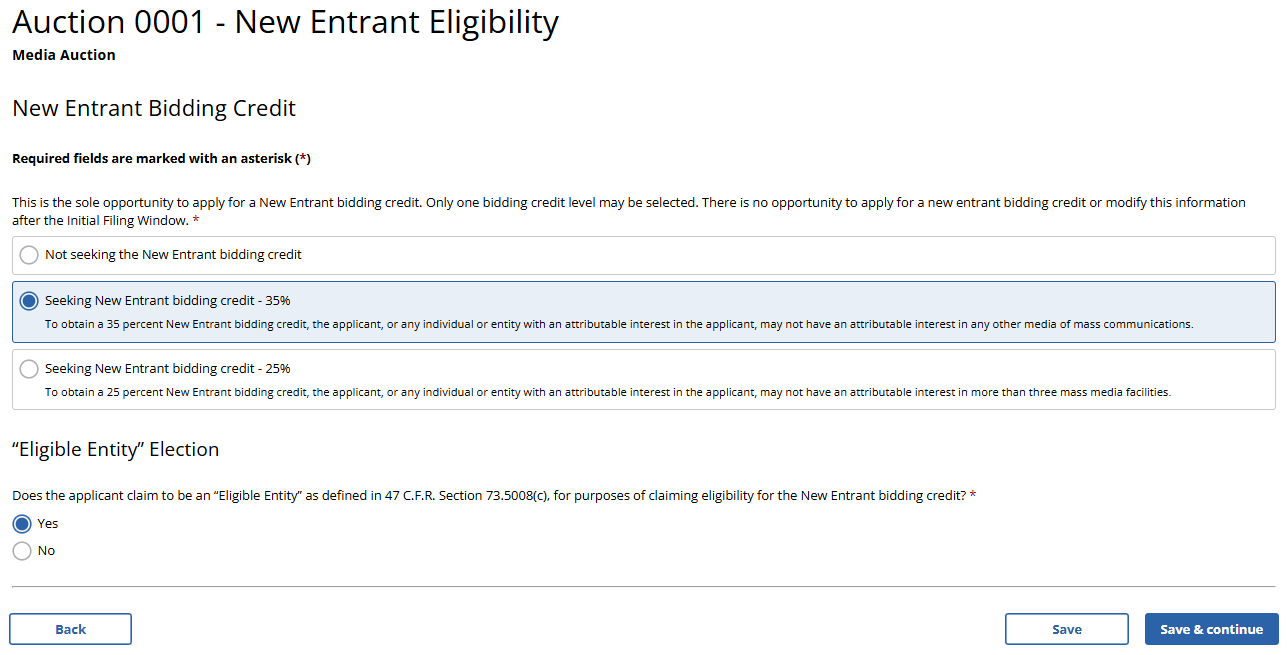This screenshot has height=655, width=1287.
Task: Click the "Media Auction" subtitle
Action: tap(64, 55)
